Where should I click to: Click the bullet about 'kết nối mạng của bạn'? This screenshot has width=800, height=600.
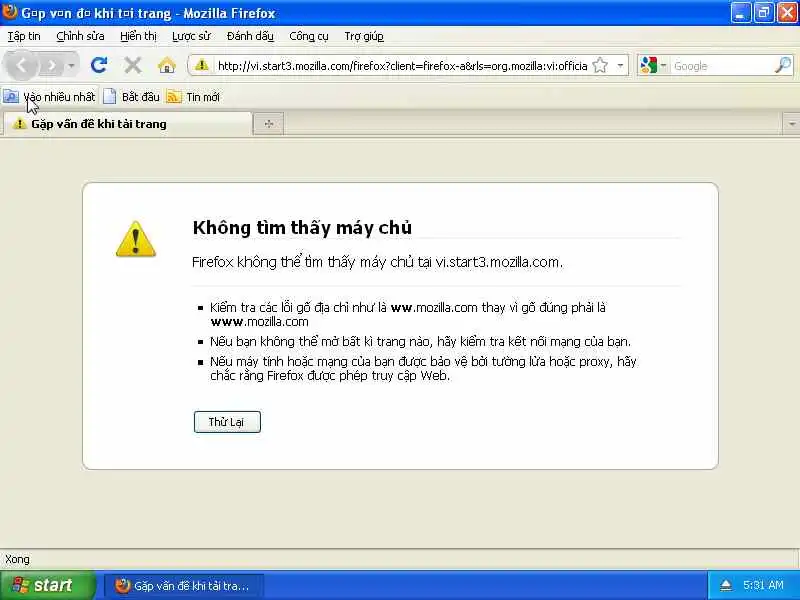tap(420, 341)
